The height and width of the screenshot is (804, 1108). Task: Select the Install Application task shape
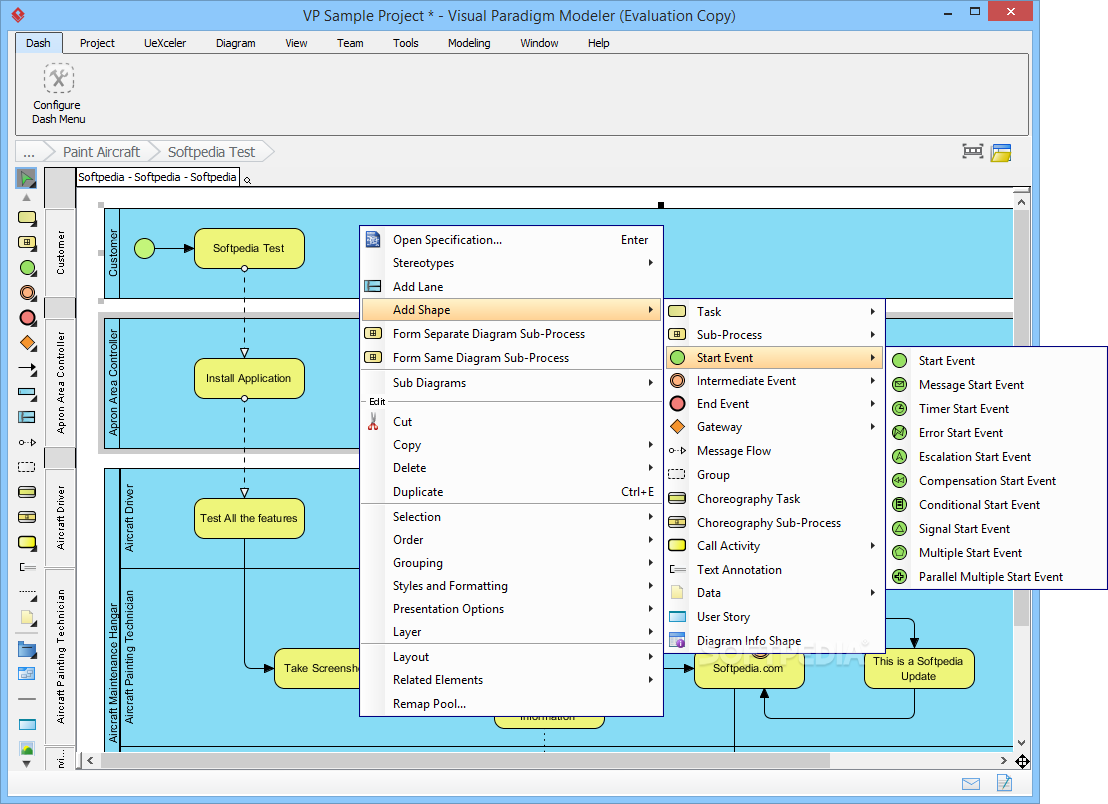[x=249, y=379]
